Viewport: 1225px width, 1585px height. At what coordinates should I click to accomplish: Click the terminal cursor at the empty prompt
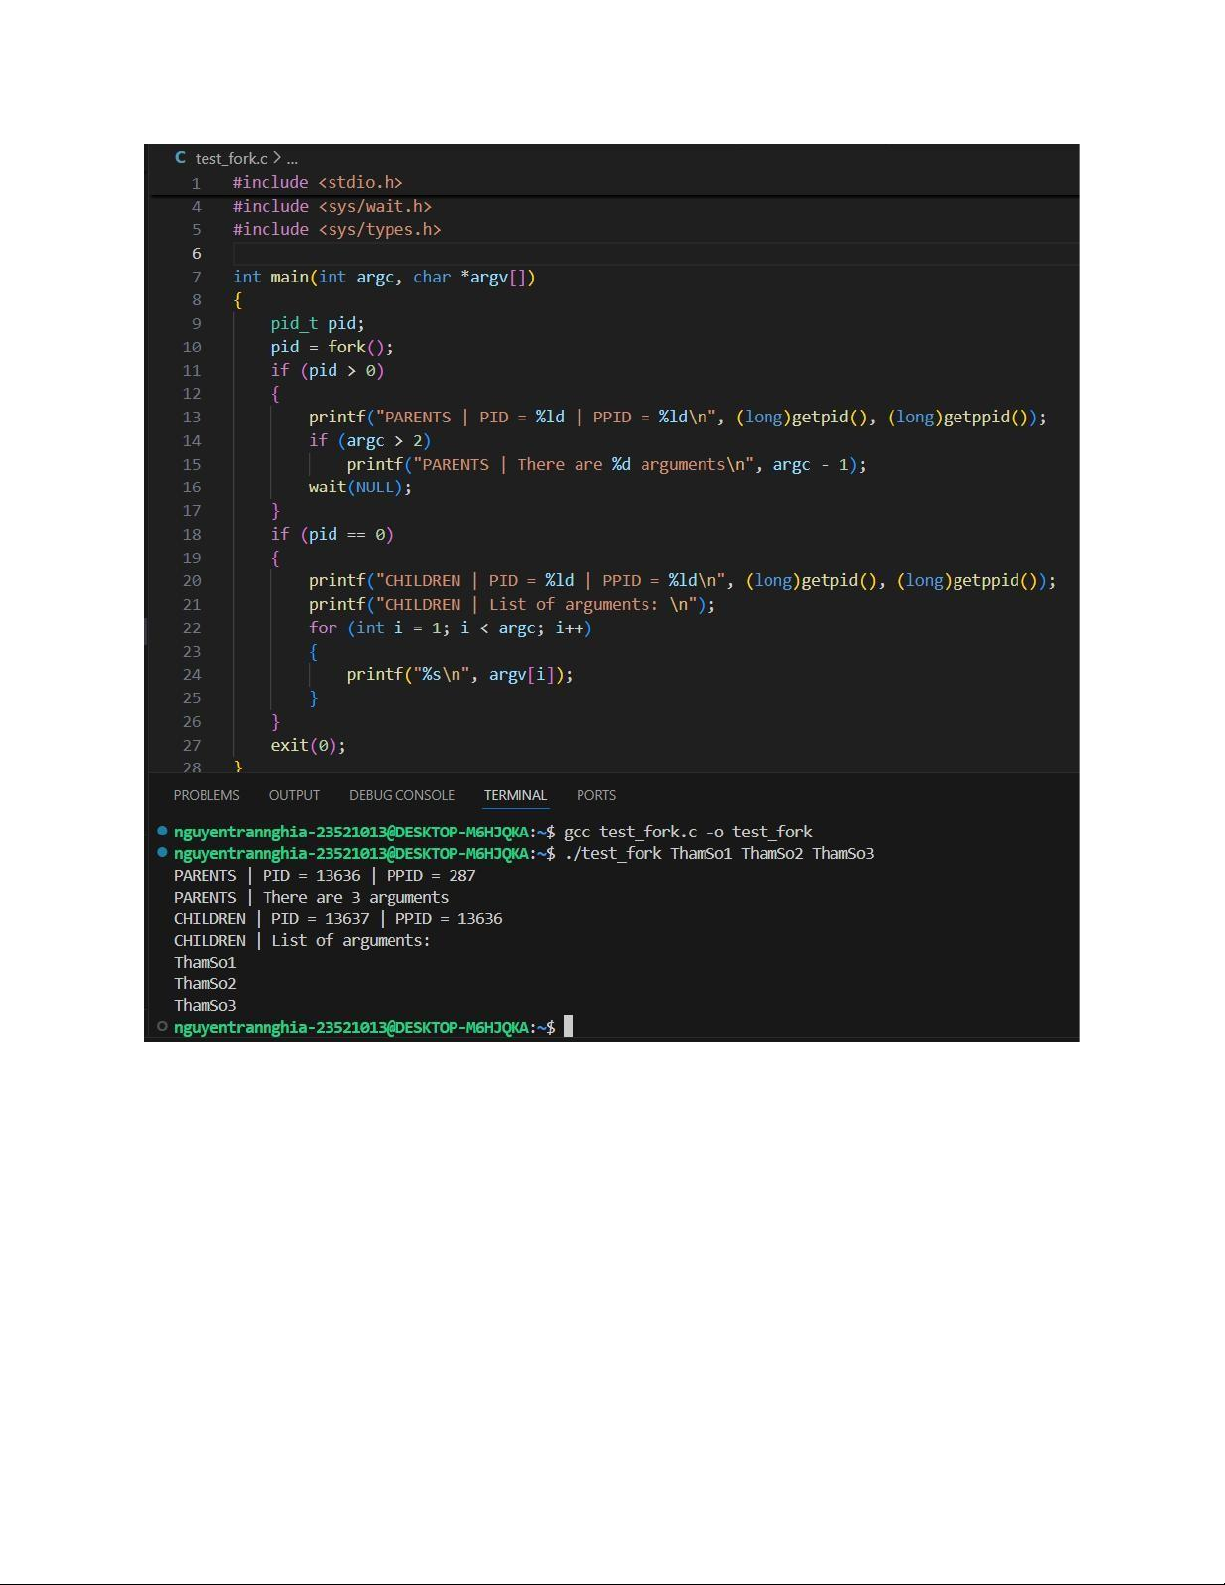[x=569, y=1027]
